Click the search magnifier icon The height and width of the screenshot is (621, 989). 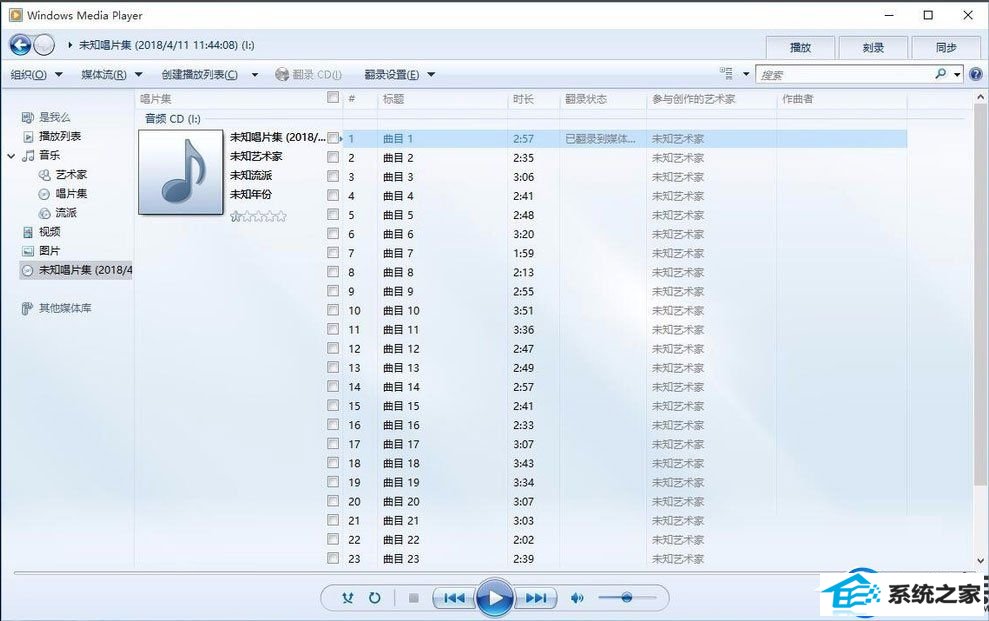940,74
